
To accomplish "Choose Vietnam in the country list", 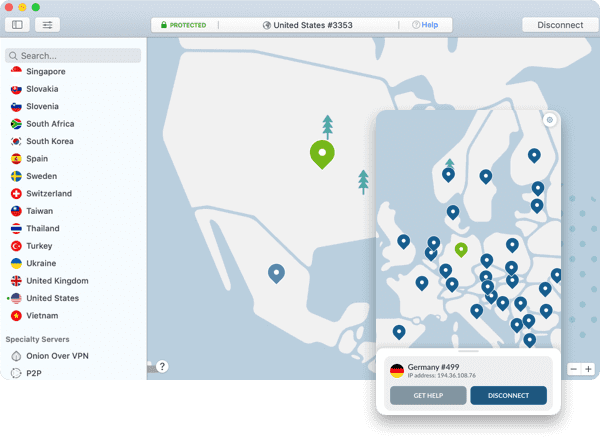I will (x=42, y=316).
